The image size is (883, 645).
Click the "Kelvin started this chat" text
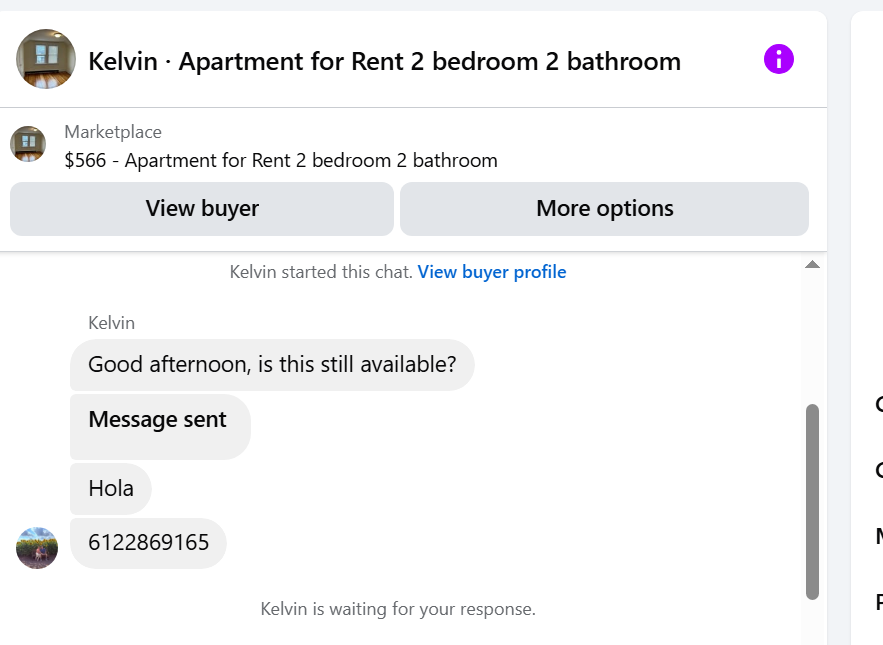320,272
